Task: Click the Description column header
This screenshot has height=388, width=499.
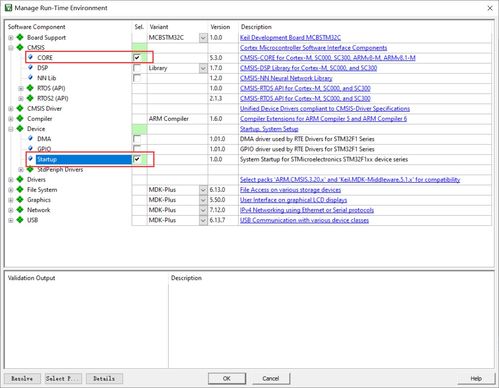Action: (256, 27)
